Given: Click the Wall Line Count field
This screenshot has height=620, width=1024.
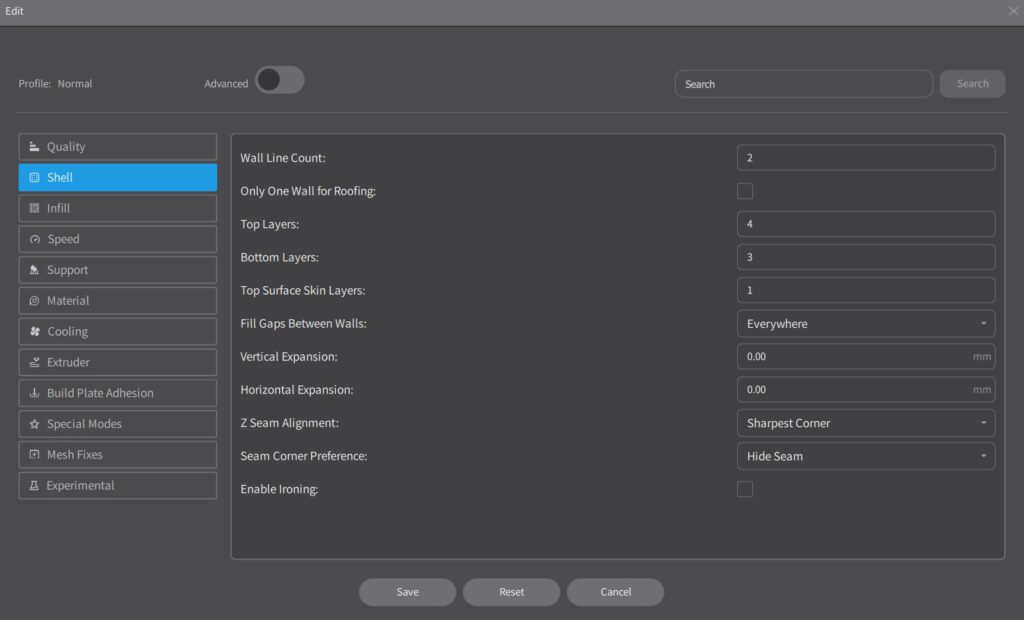Looking at the screenshot, I should [x=865, y=158].
